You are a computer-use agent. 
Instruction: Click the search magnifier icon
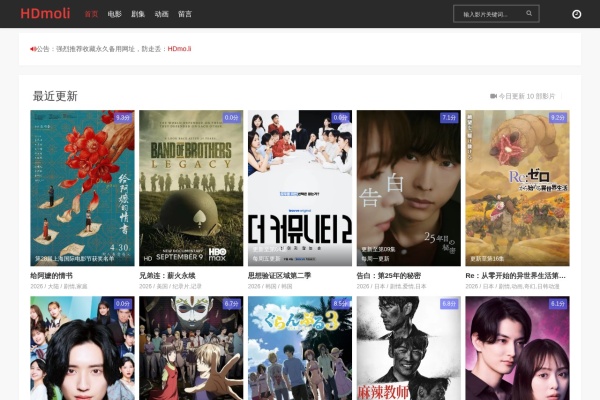(529, 13)
